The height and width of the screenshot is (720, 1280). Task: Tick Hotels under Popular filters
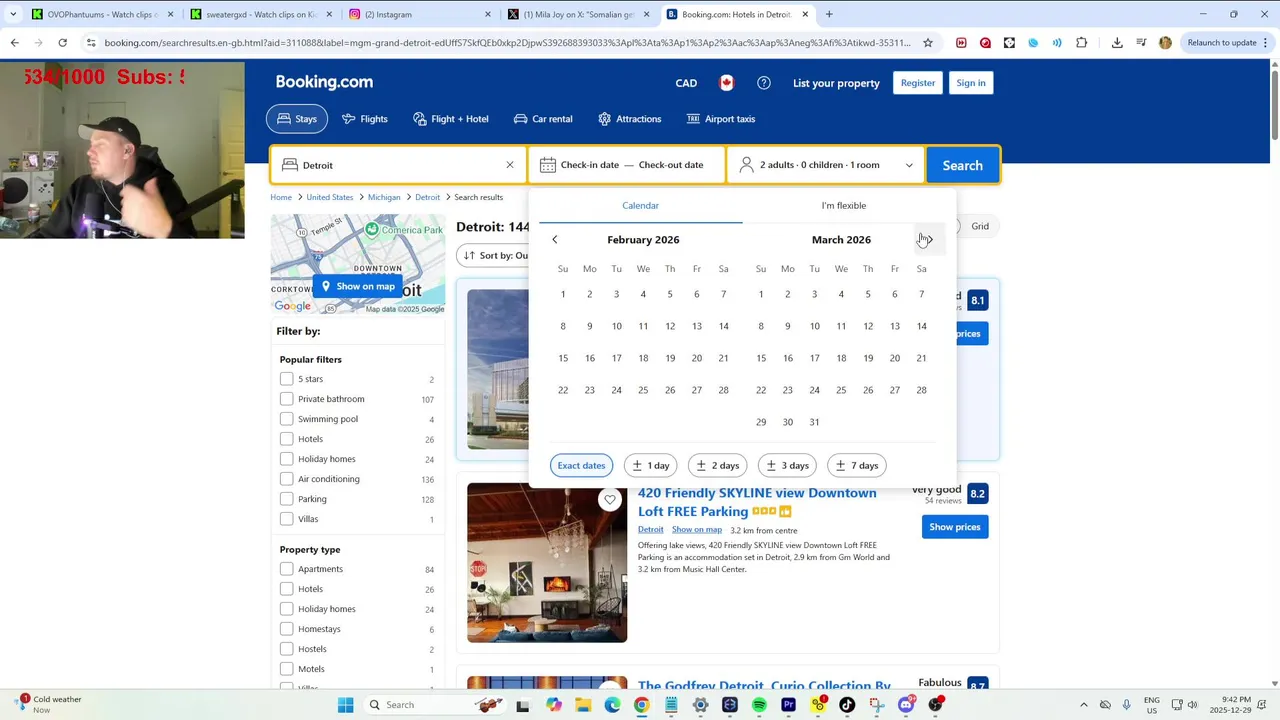click(287, 439)
